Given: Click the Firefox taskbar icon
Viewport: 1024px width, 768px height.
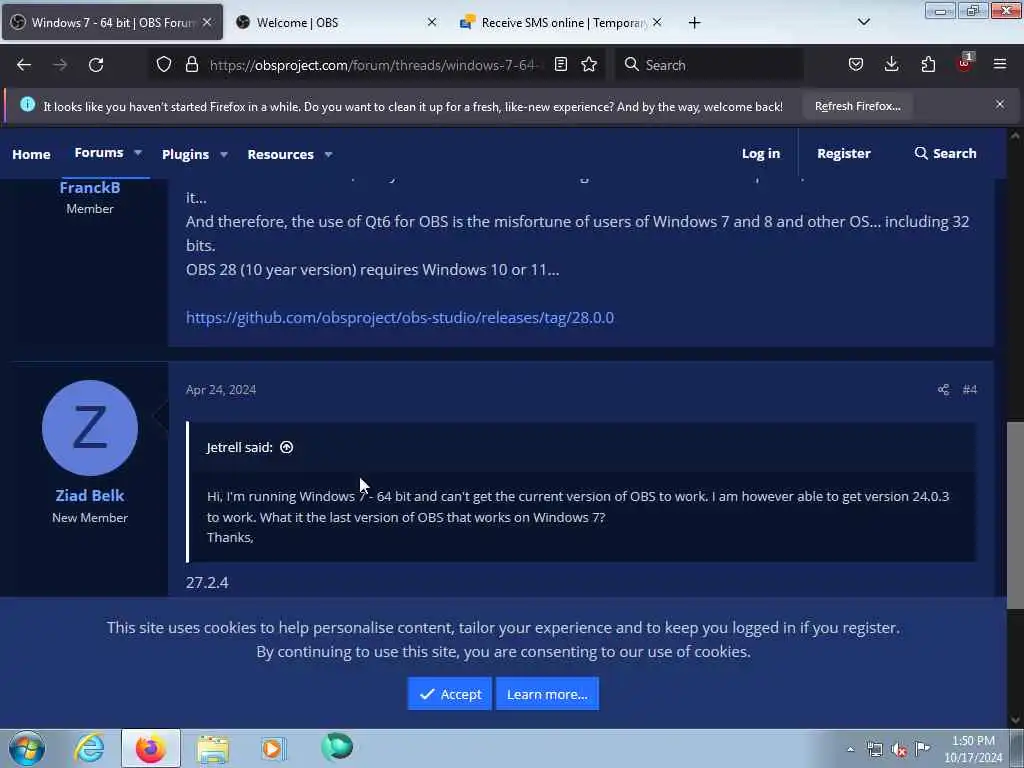Looking at the screenshot, I should tap(150, 748).
